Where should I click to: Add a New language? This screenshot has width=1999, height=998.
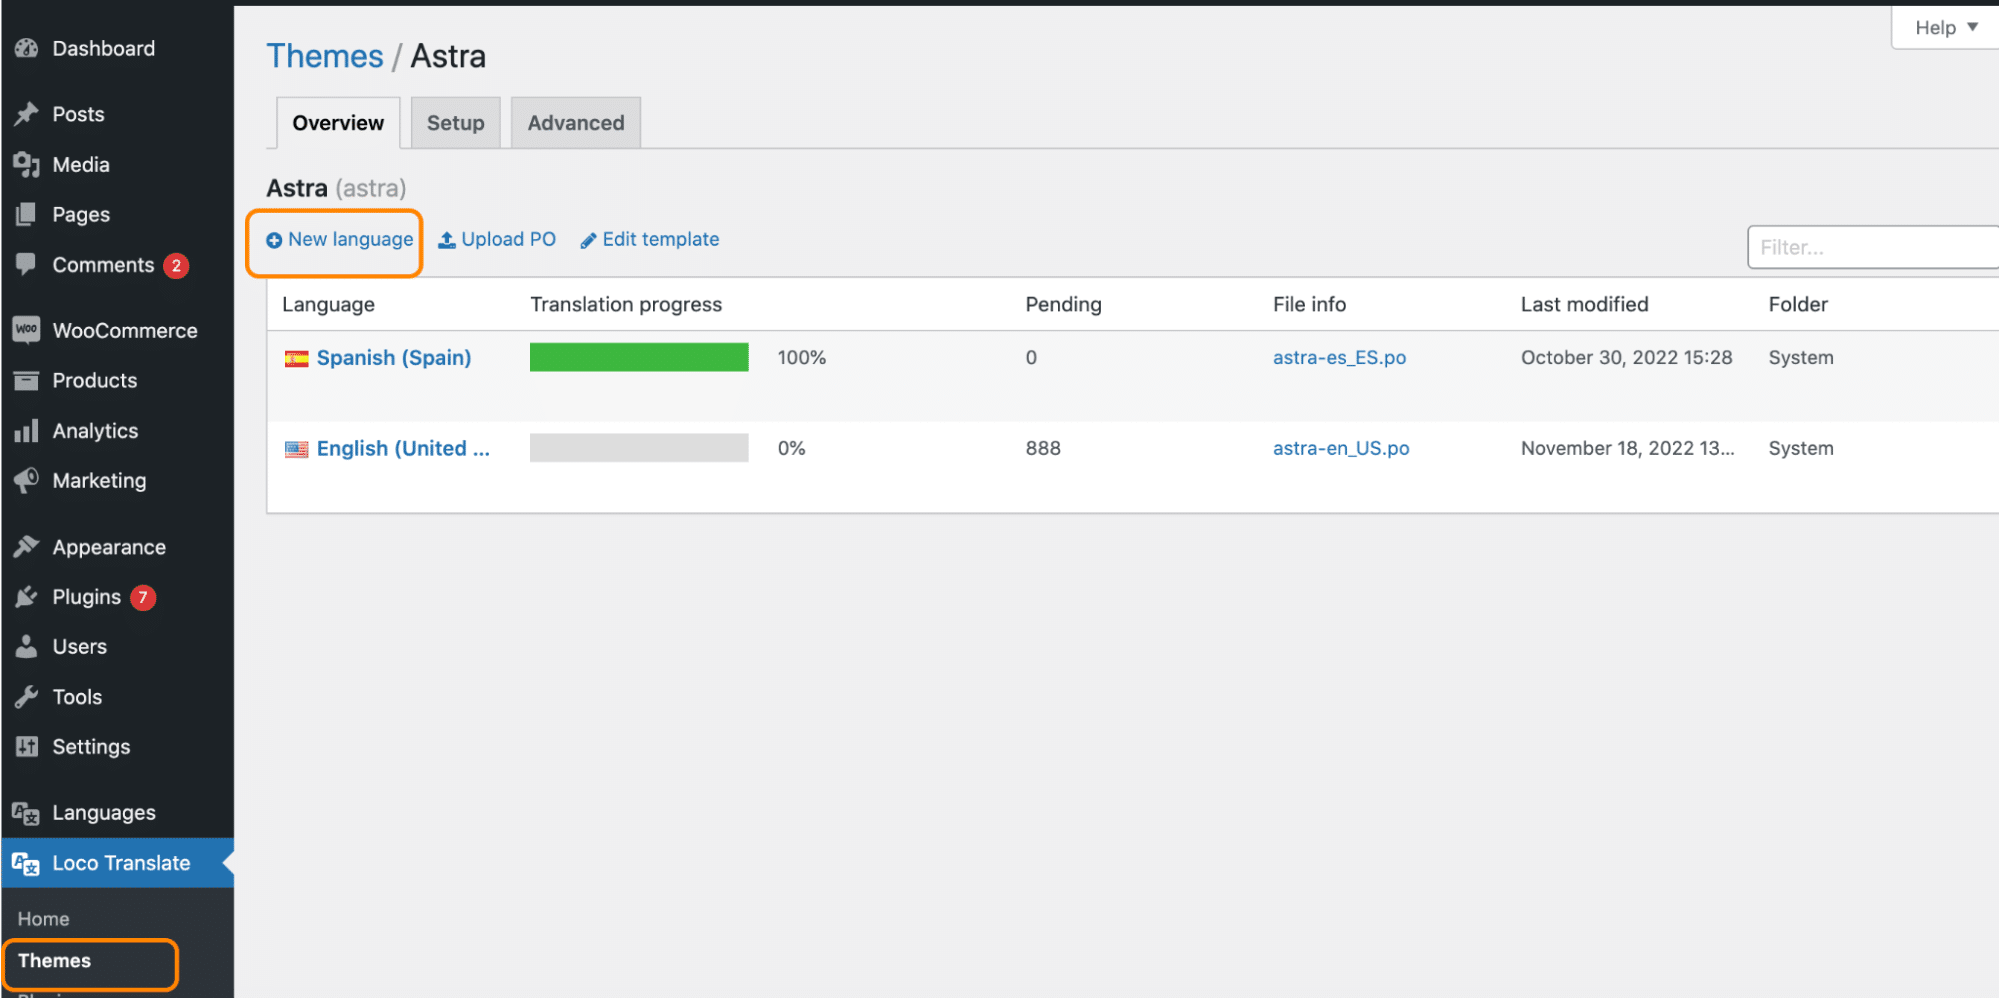click(x=340, y=240)
